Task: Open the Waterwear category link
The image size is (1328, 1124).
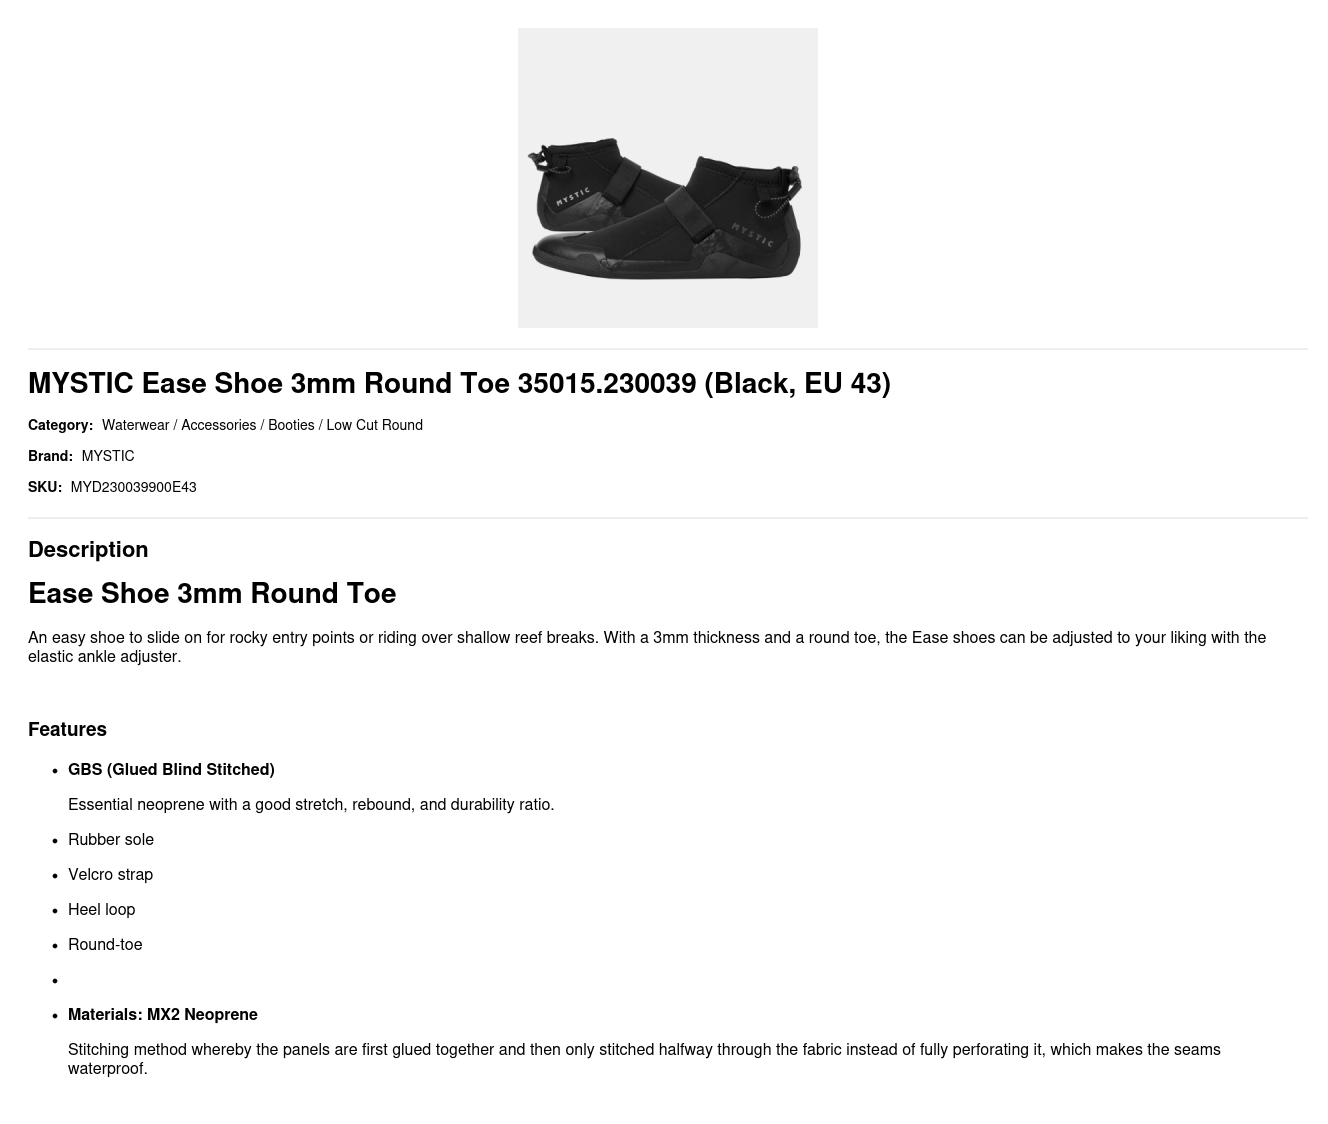Action: [135, 425]
